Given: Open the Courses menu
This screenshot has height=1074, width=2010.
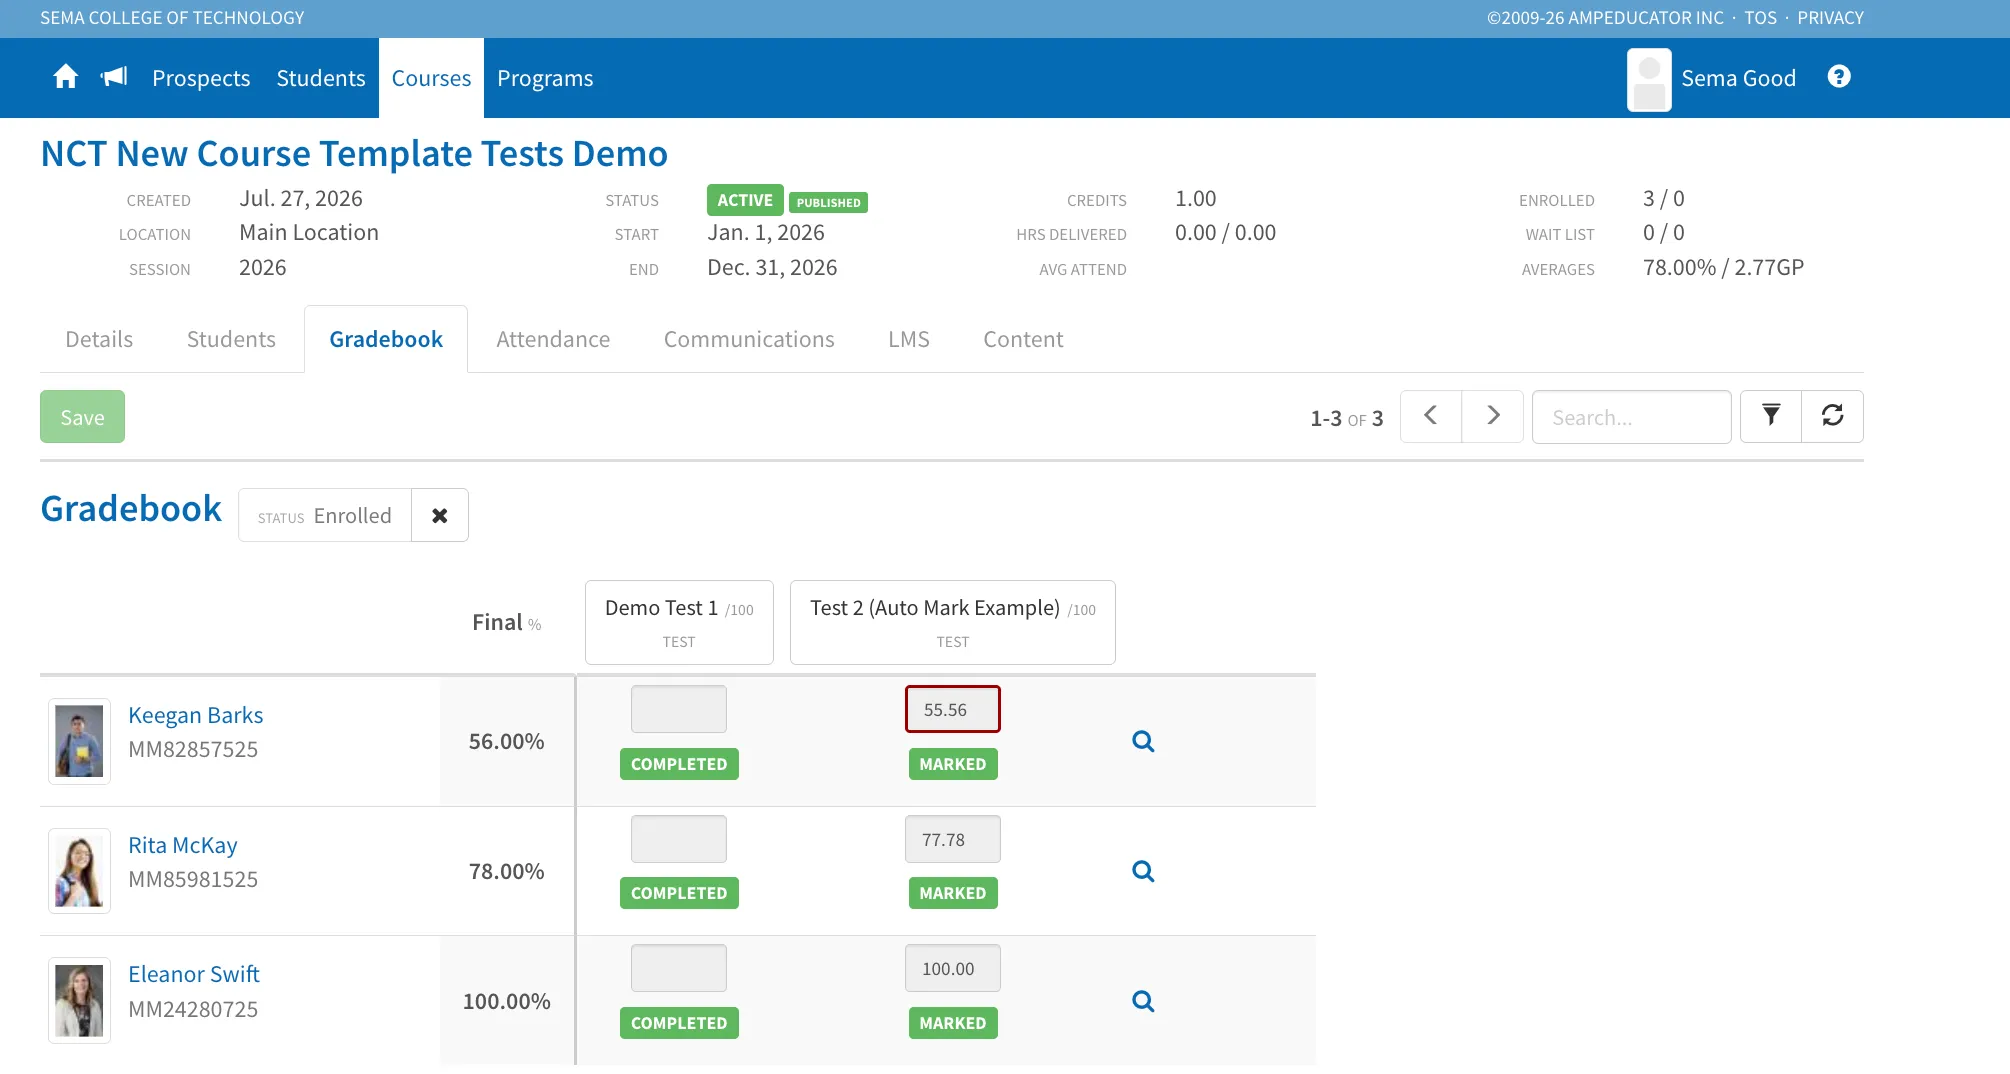Looking at the screenshot, I should (x=431, y=78).
